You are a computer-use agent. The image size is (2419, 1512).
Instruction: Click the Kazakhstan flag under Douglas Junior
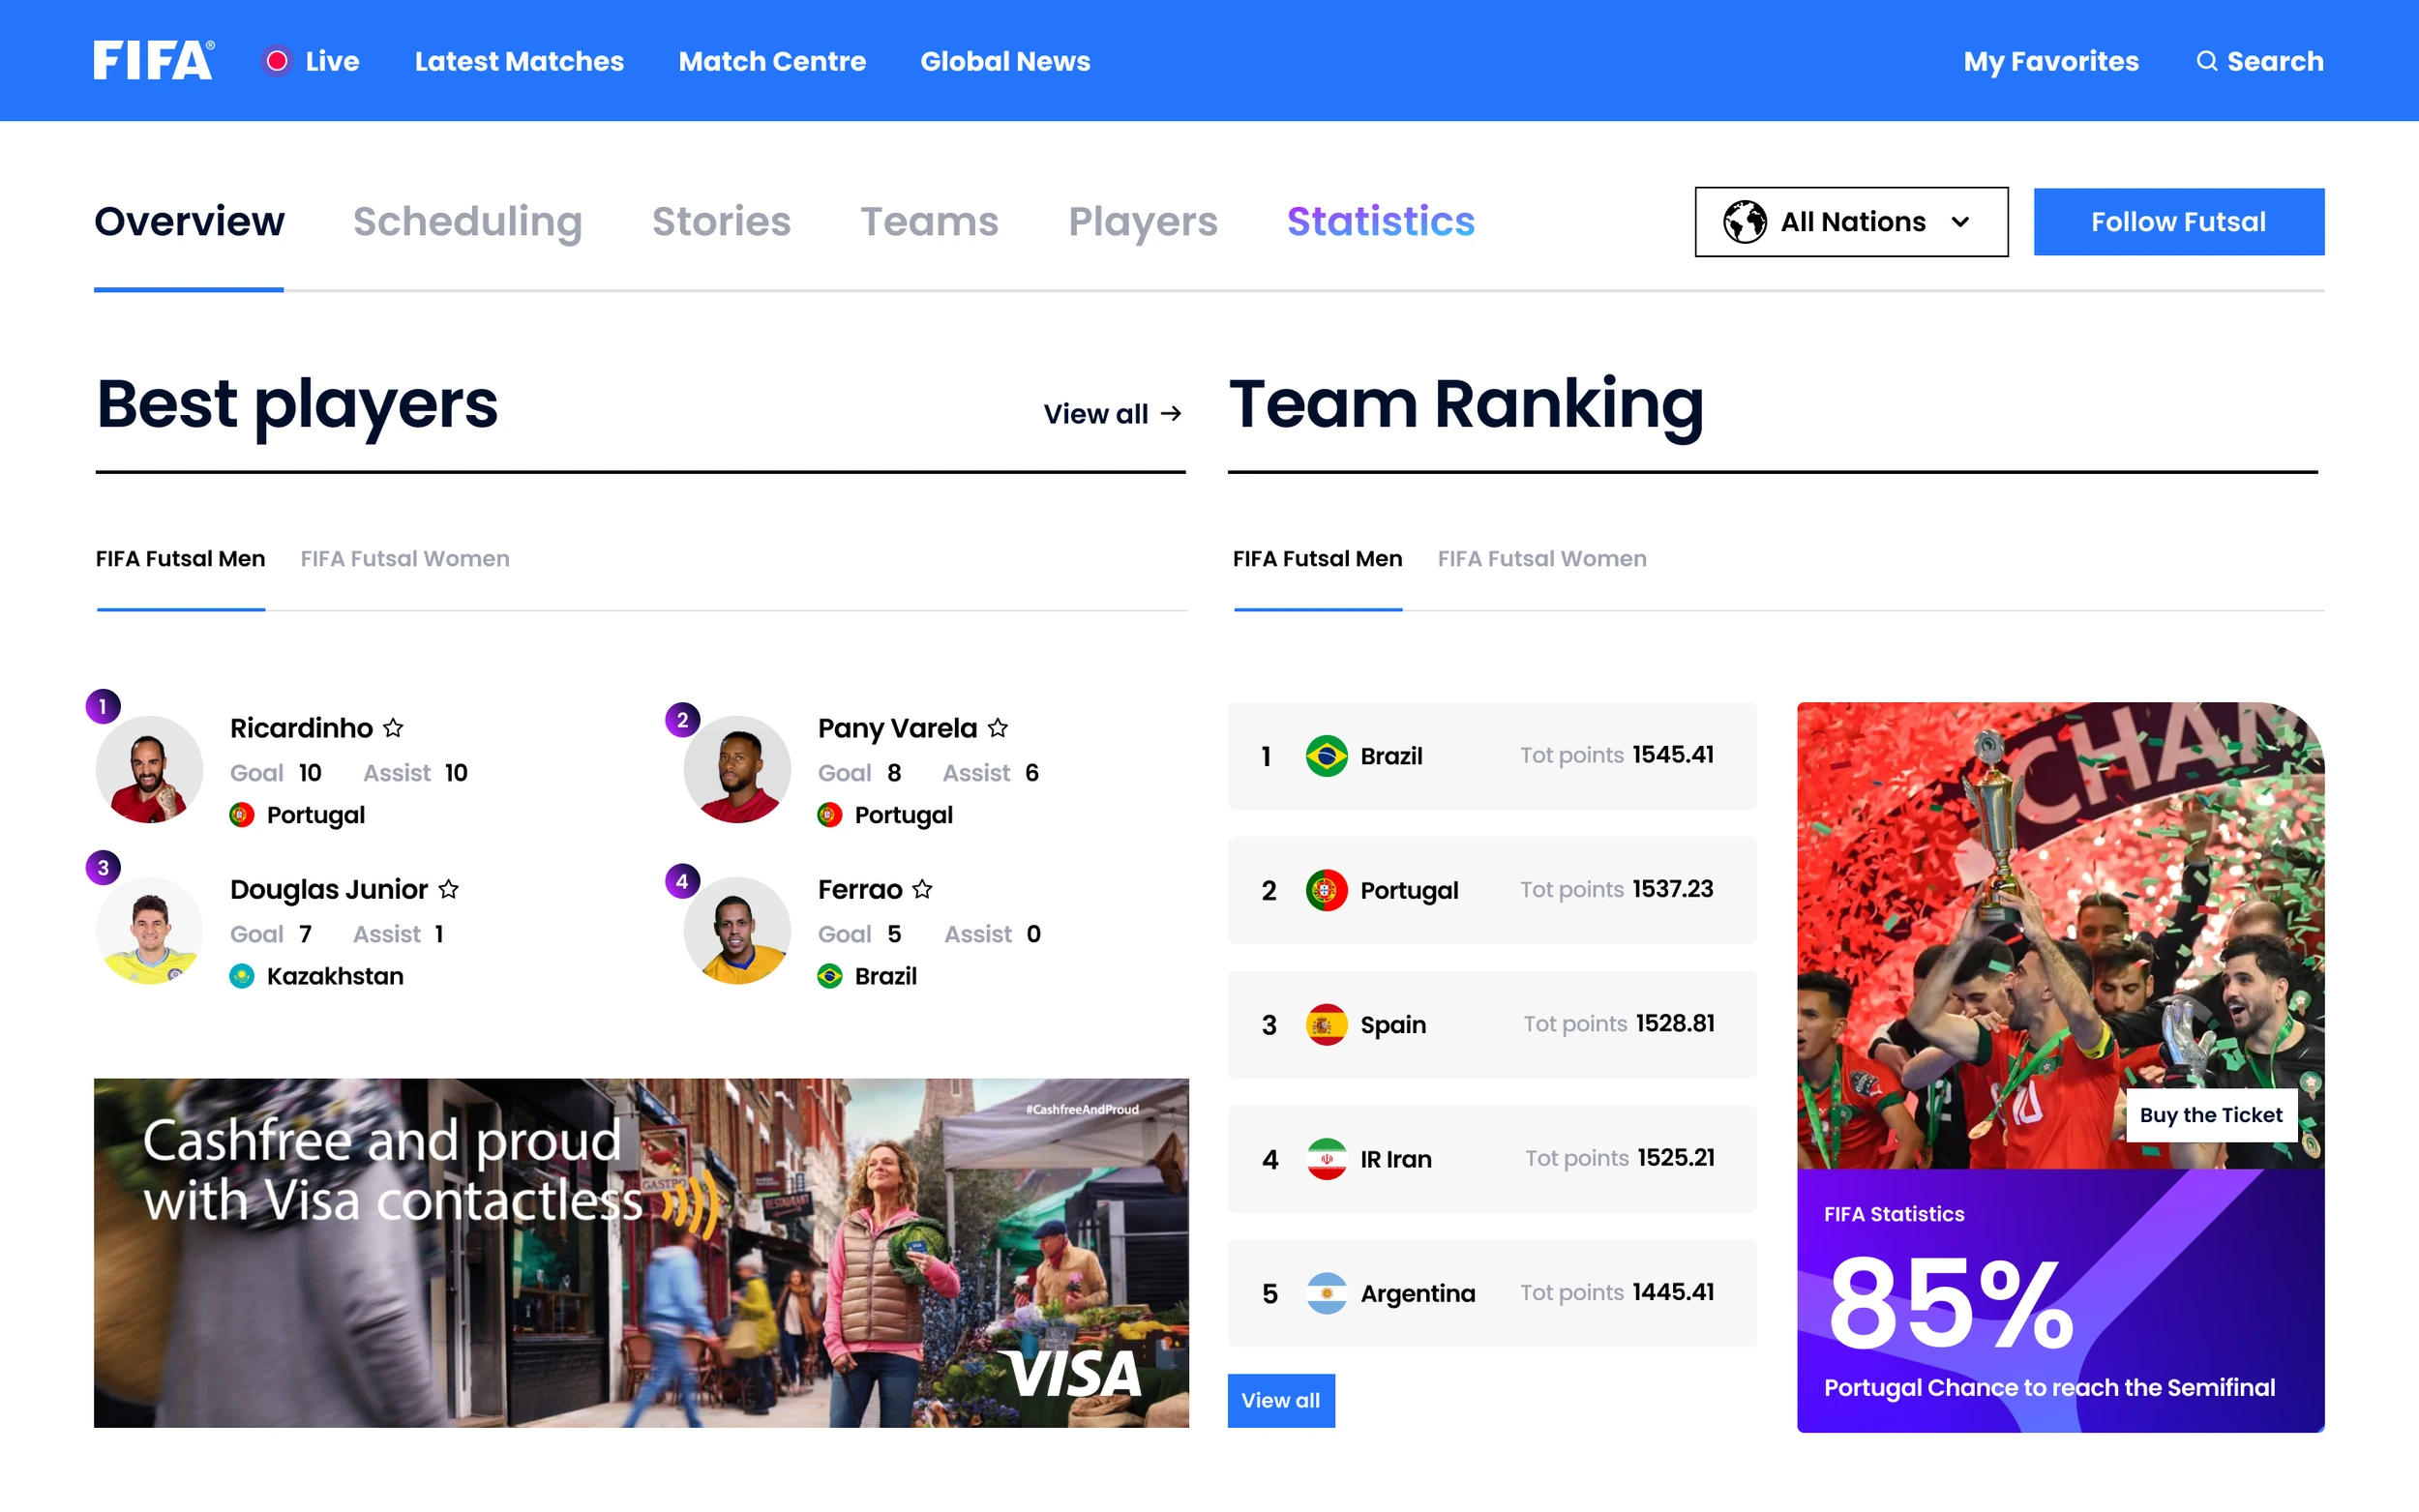[242, 976]
